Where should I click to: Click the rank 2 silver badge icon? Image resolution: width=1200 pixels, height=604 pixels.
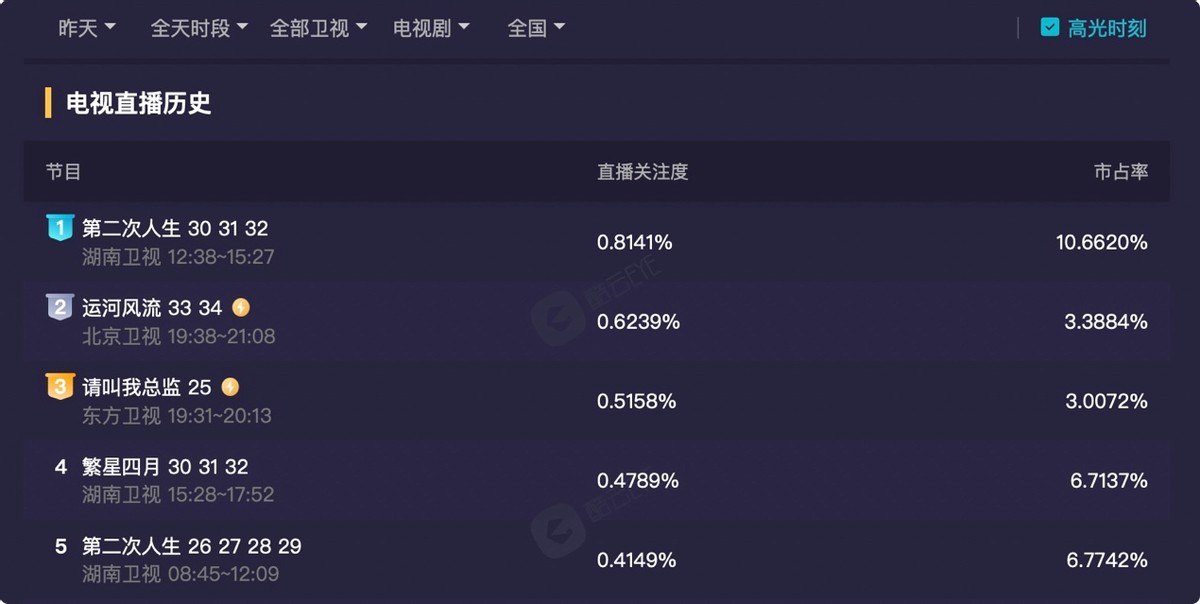tap(60, 306)
